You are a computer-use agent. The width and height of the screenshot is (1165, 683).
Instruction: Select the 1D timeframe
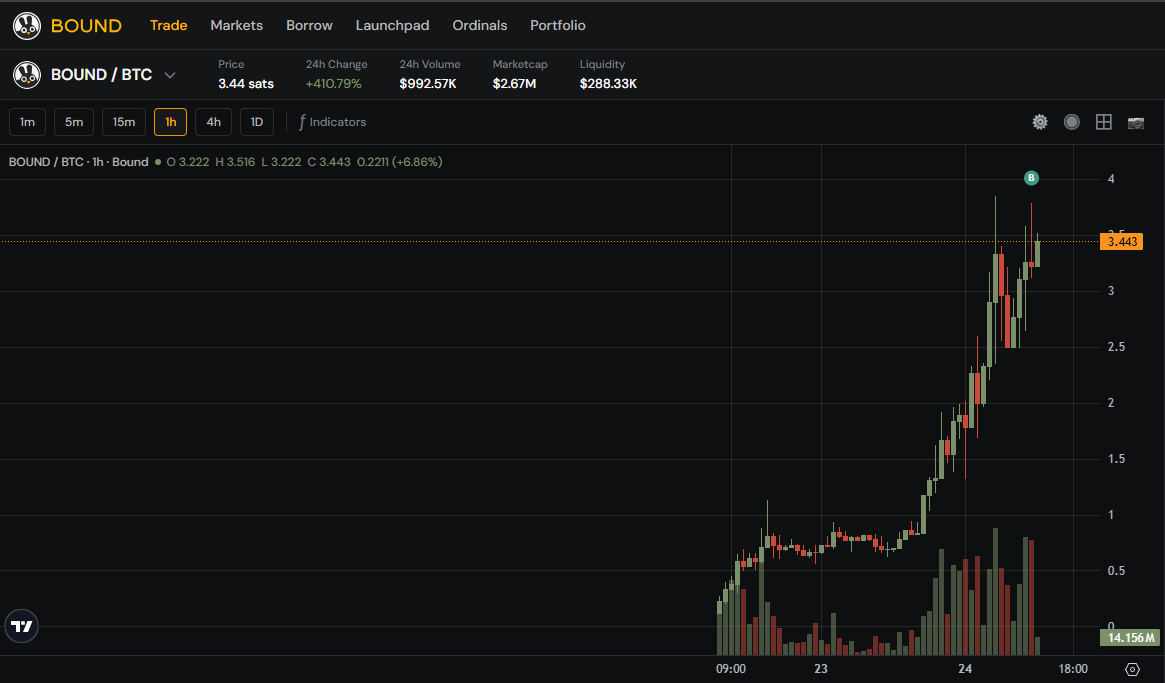(x=256, y=122)
